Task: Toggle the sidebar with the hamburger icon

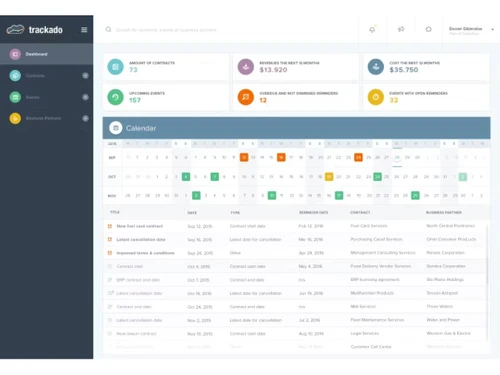Action: point(84,30)
